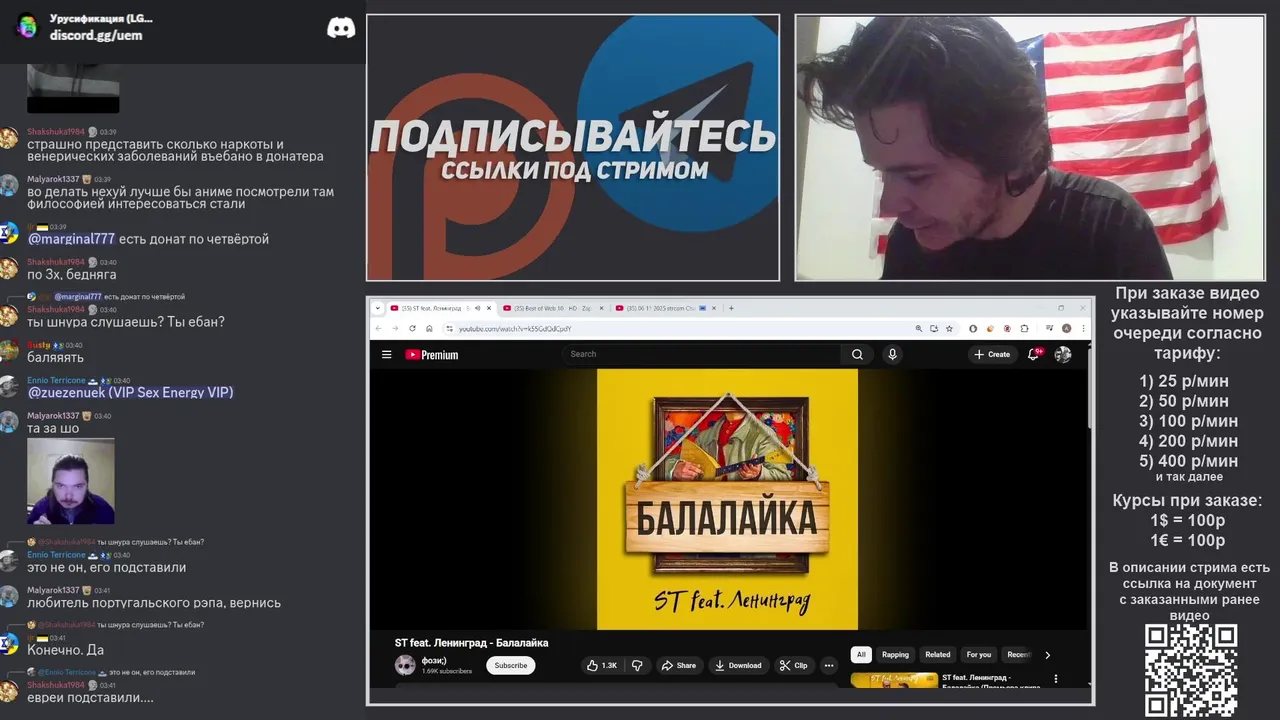The image size is (1280, 720).
Task: Switch to Best of Web 10 tab
Action: click(552, 308)
